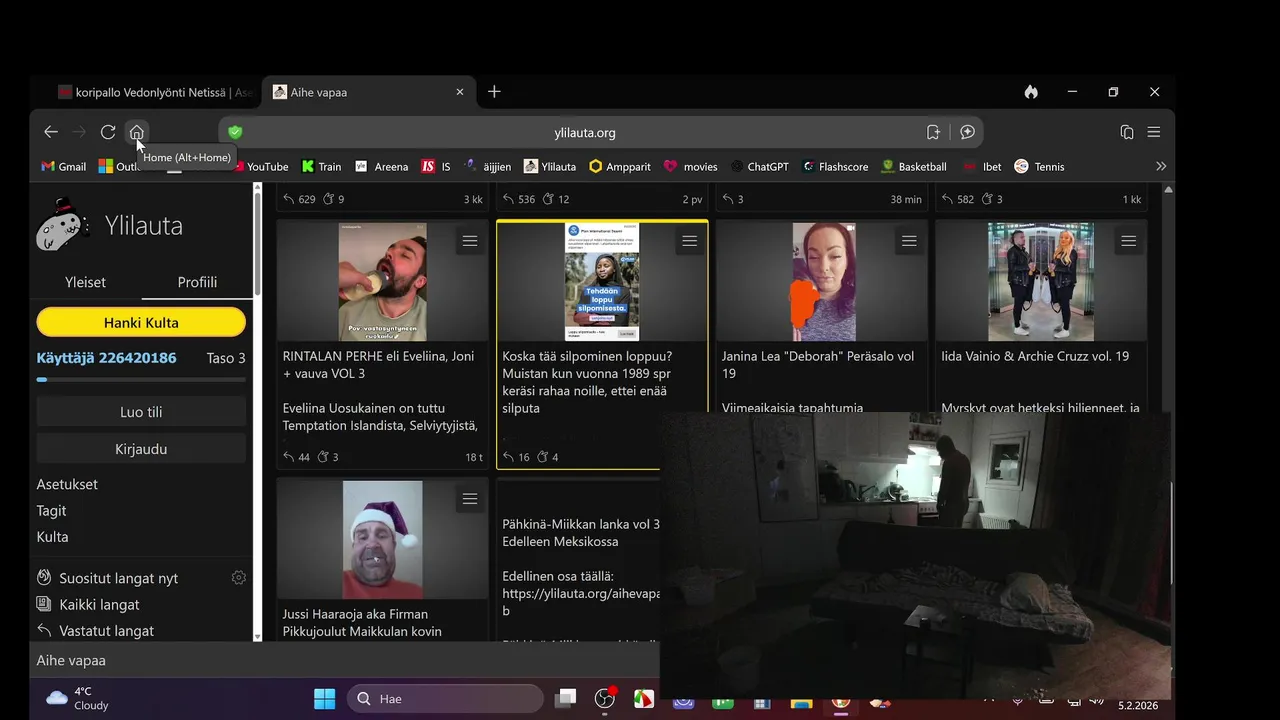
Task: Open a new tab with the plus button
Action: 494,92
